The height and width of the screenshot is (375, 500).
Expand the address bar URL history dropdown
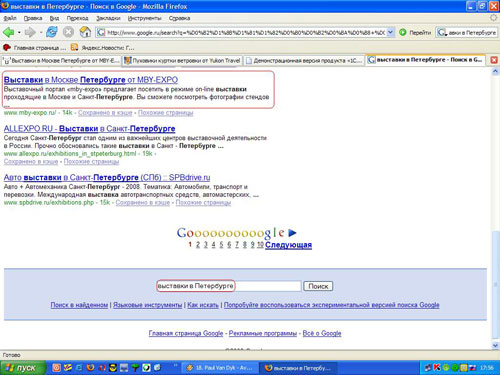pyautogui.click(x=391, y=32)
